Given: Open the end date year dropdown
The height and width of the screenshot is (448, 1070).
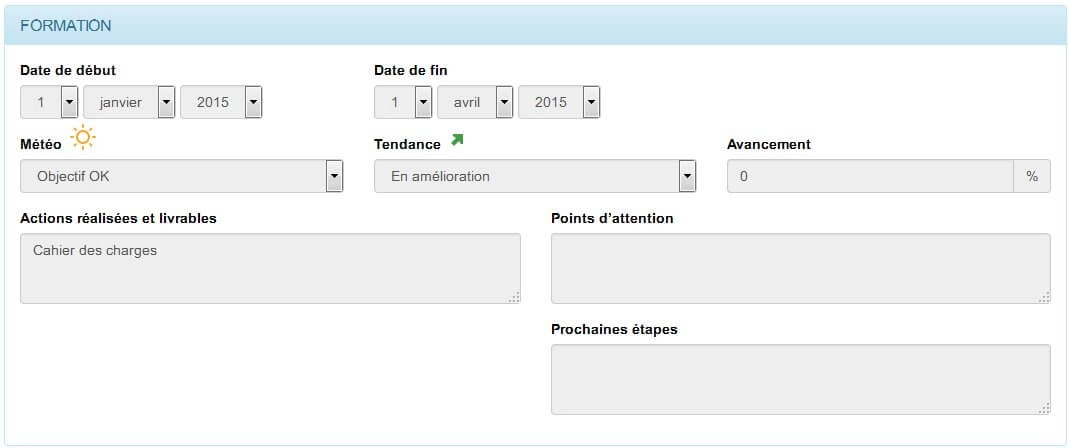Looking at the screenshot, I should point(560,102).
